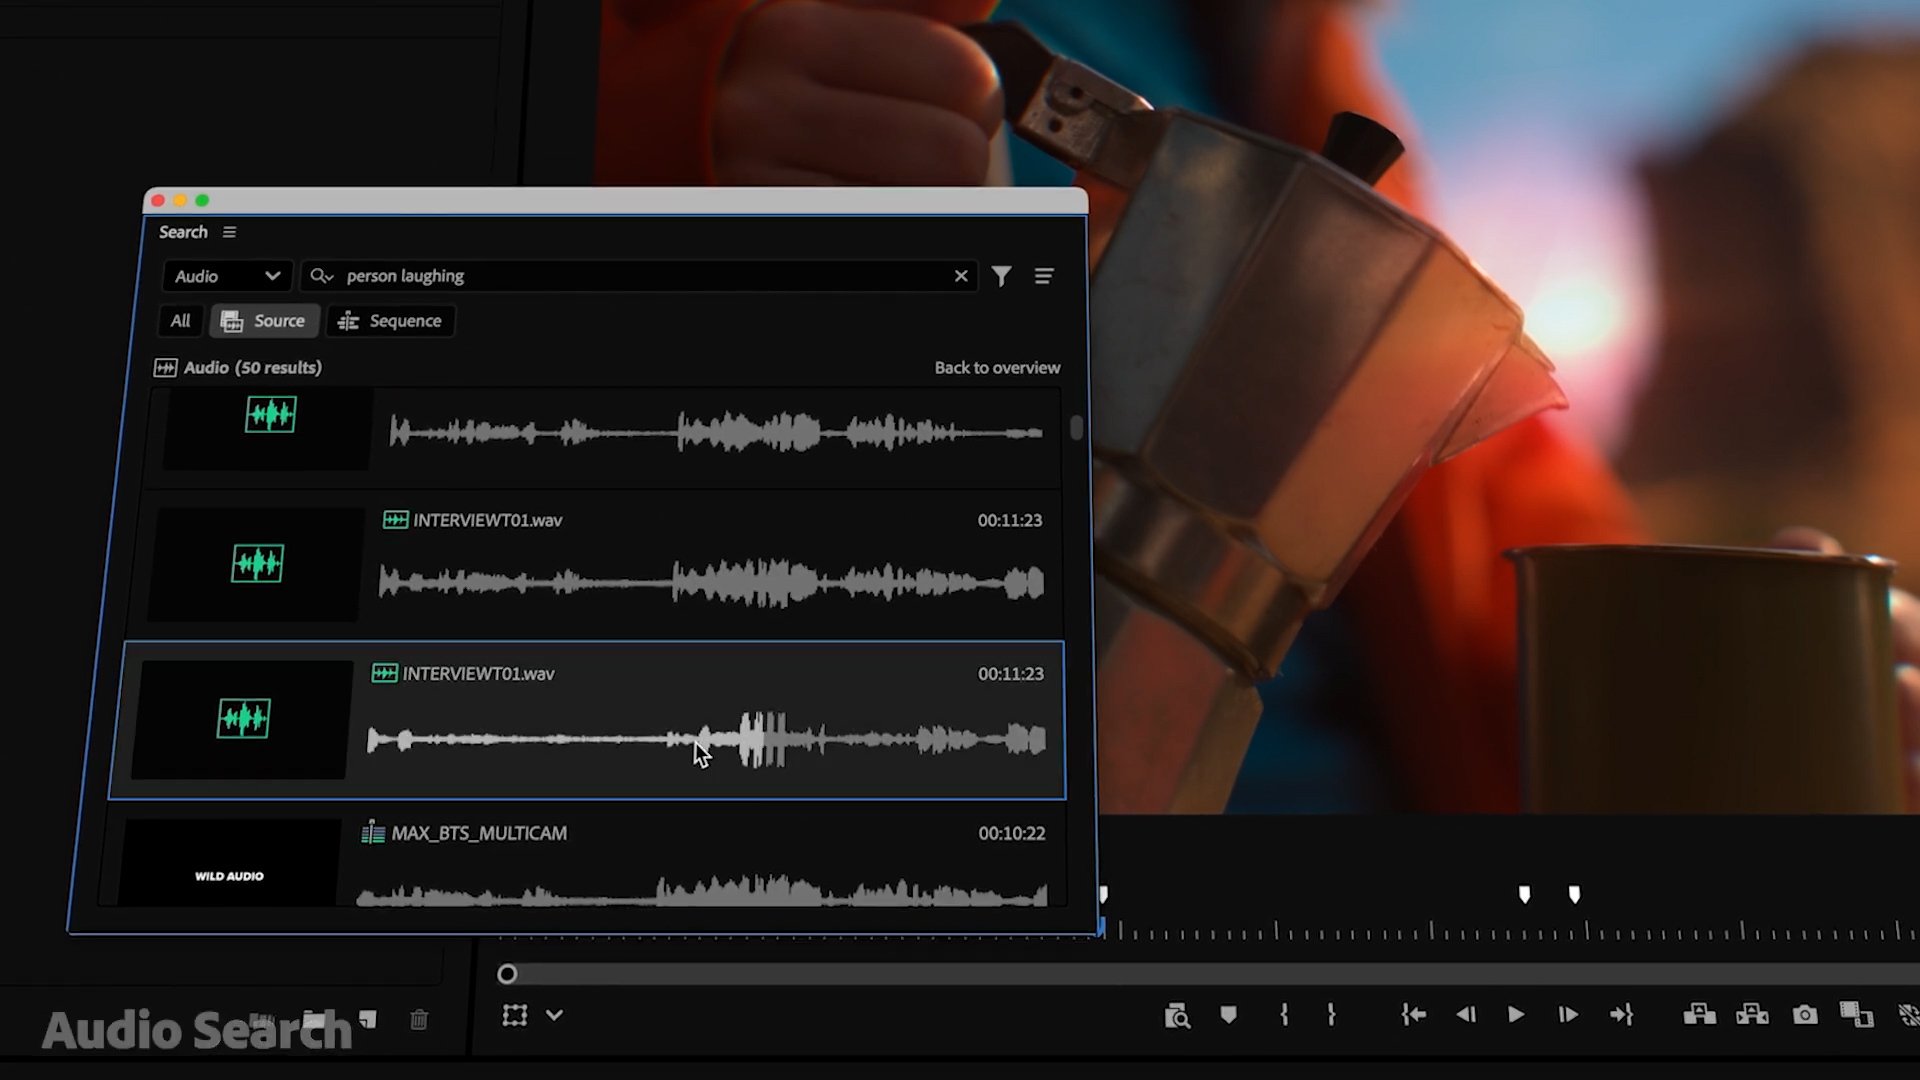Click Back to overview
Screen dimensions: 1920x1080
click(x=996, y=367)
